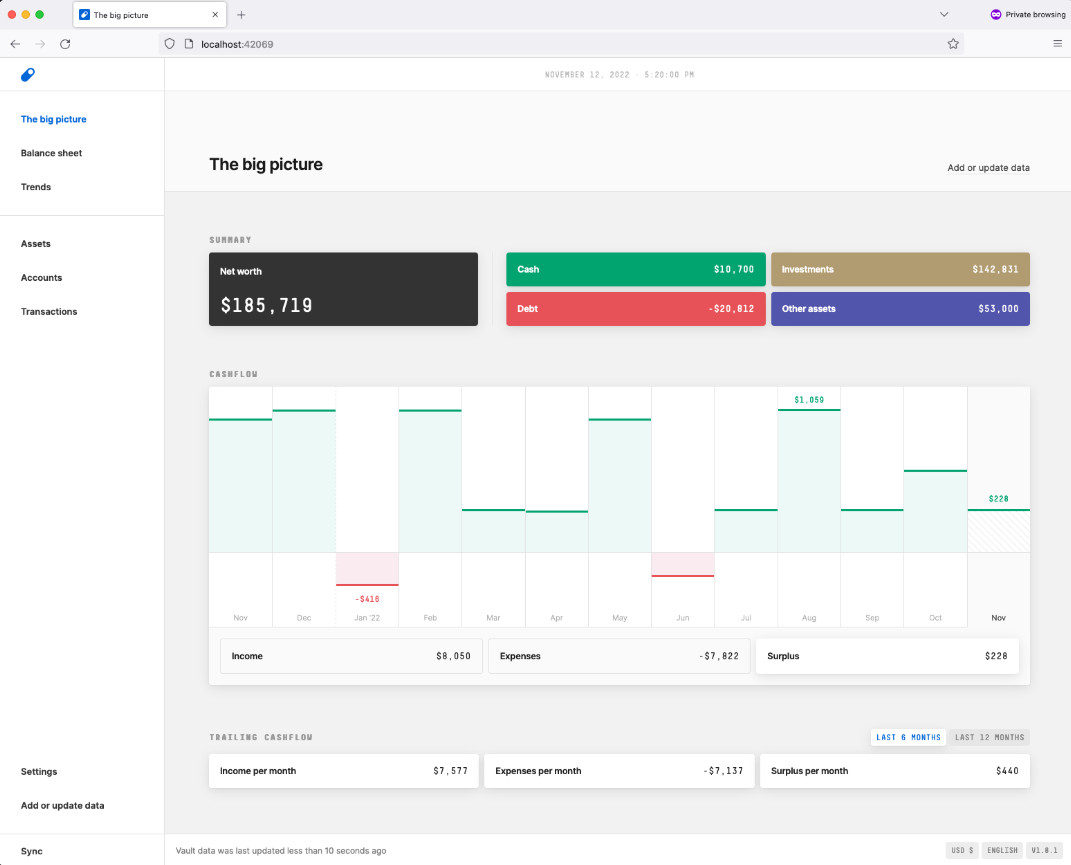Viewport: 1071px width, 865px height.
Task: Click the blue app logo icon
Action: 28,74
